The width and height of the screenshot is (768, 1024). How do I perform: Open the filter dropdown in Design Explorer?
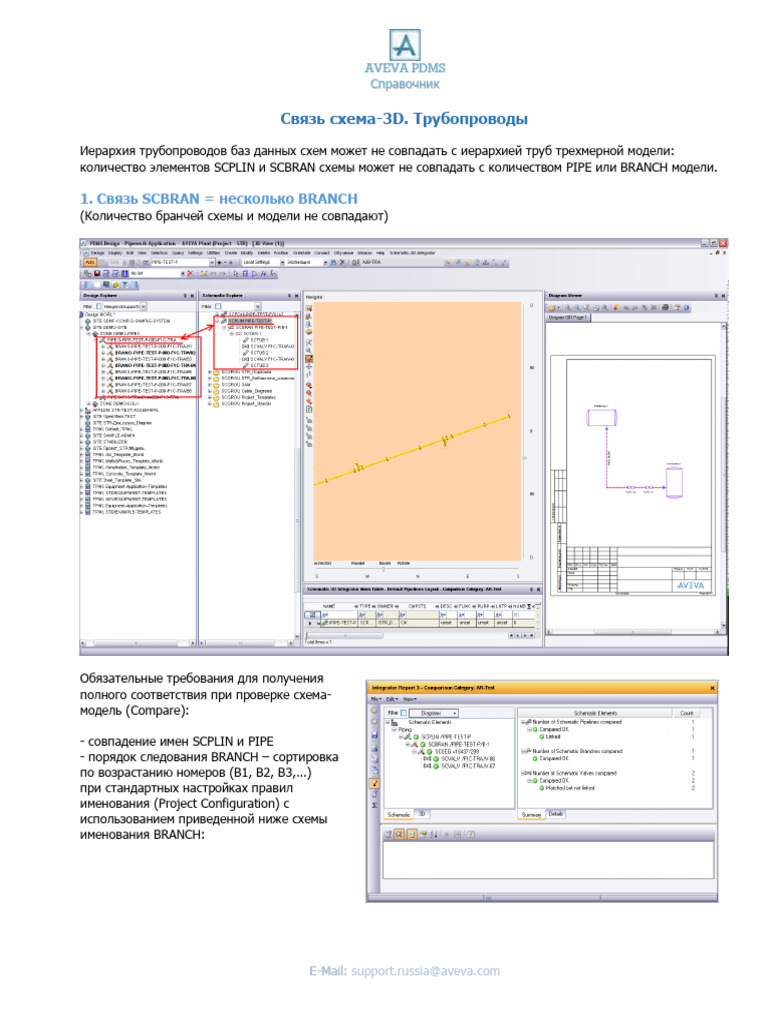pos(143,306)
